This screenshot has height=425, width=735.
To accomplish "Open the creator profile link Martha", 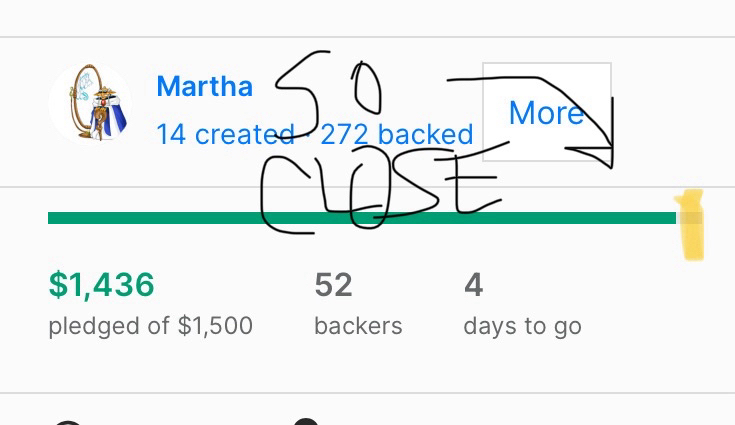I will point(204,86).
